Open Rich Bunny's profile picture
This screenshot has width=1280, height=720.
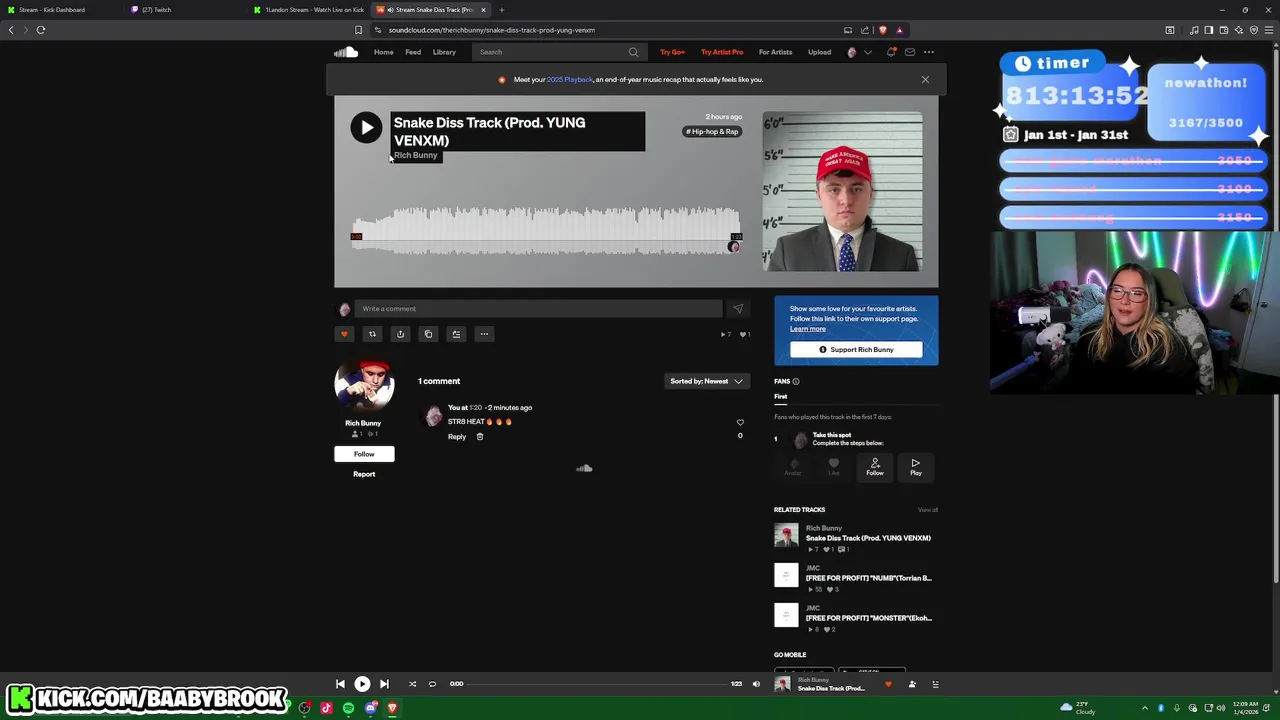[x=364, y=386]
